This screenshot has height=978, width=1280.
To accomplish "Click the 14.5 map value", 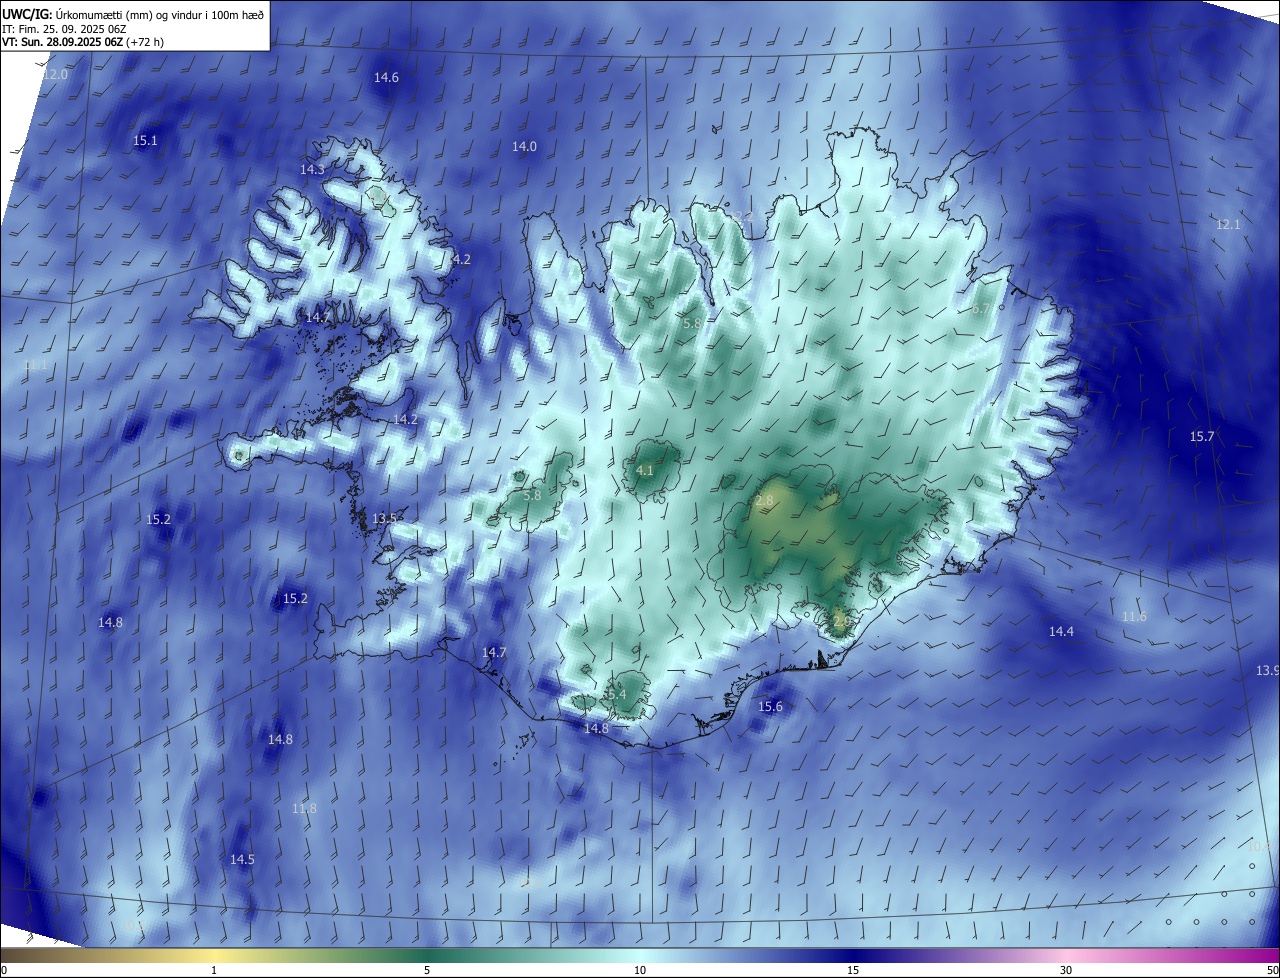I will 242,860.
